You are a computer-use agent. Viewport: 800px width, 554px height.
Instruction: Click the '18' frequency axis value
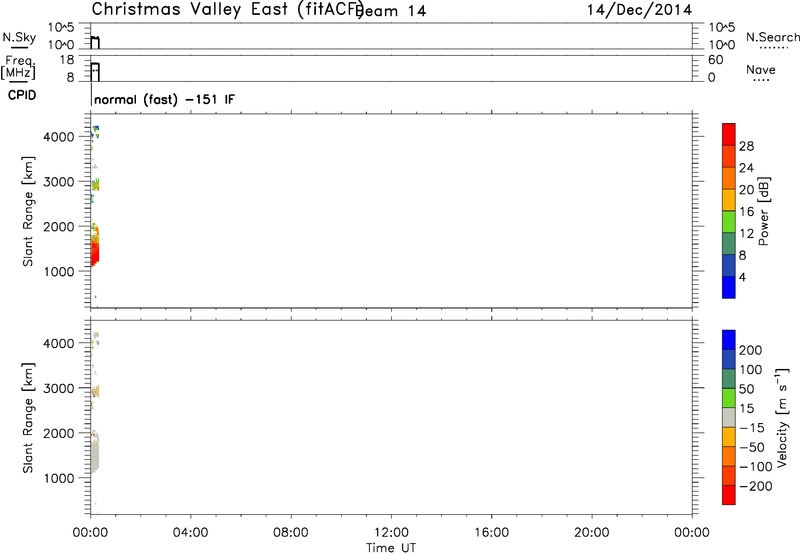66,60
